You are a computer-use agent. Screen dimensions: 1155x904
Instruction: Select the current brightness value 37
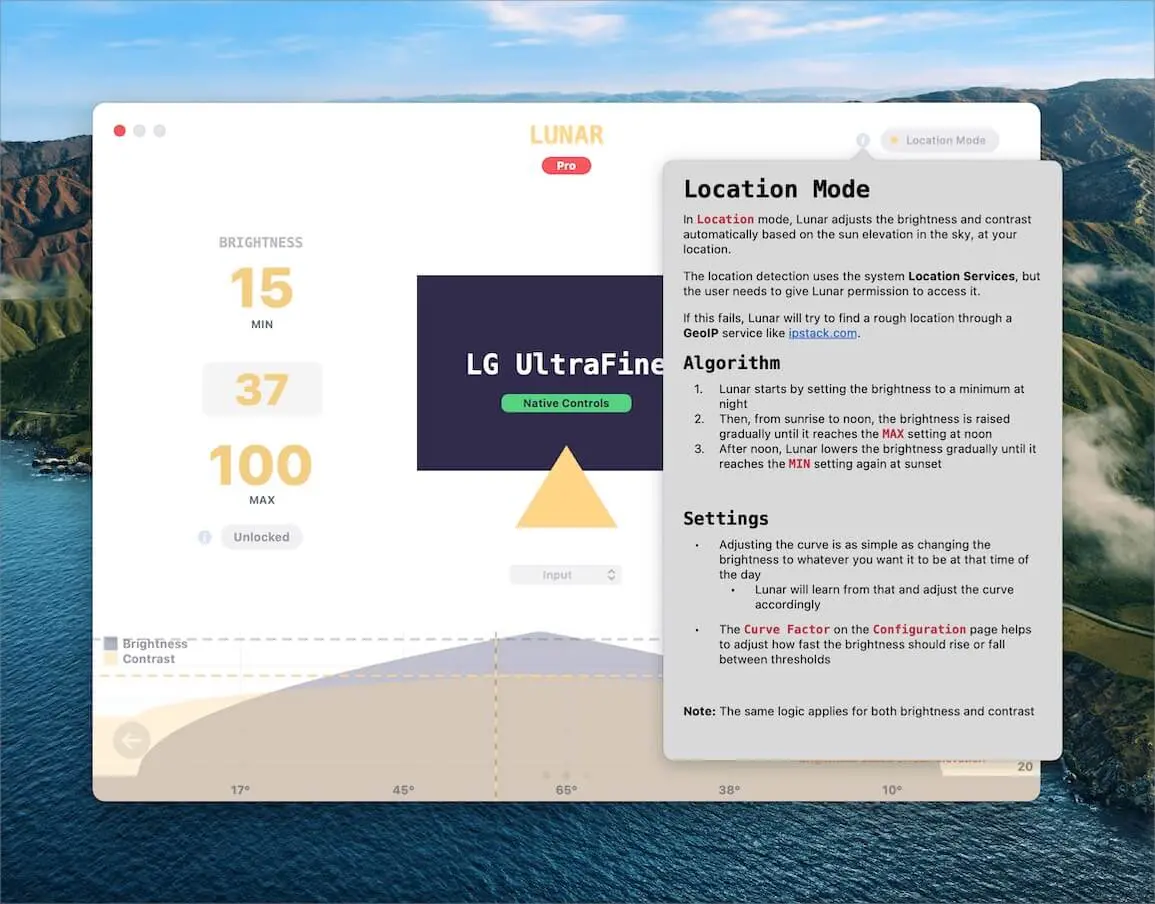(x=261, y=389)
